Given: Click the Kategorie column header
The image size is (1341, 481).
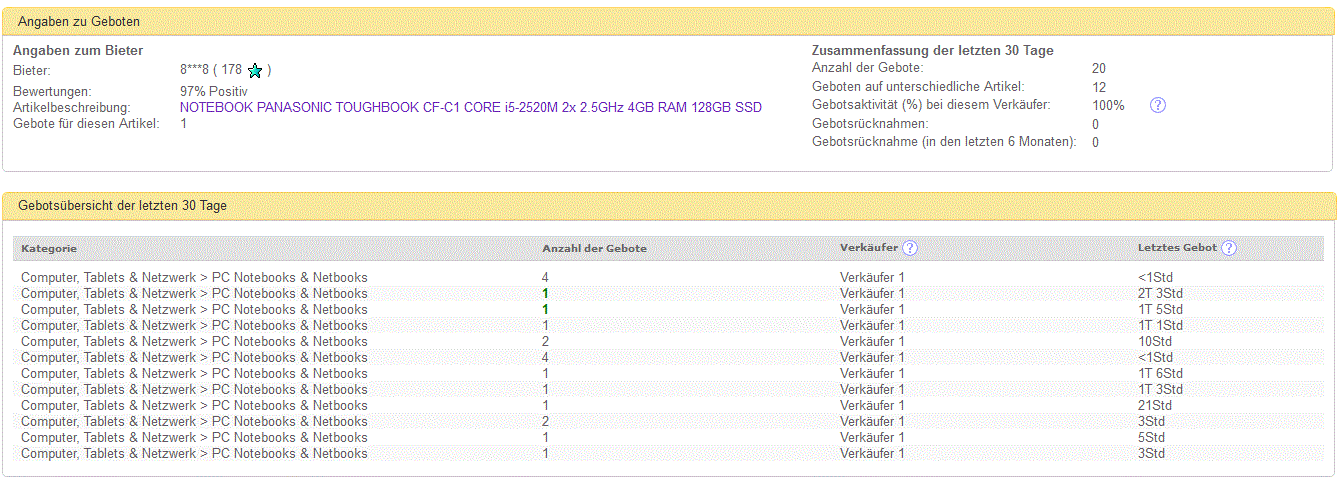Looking at the screenshot, I should coord(49,248).
